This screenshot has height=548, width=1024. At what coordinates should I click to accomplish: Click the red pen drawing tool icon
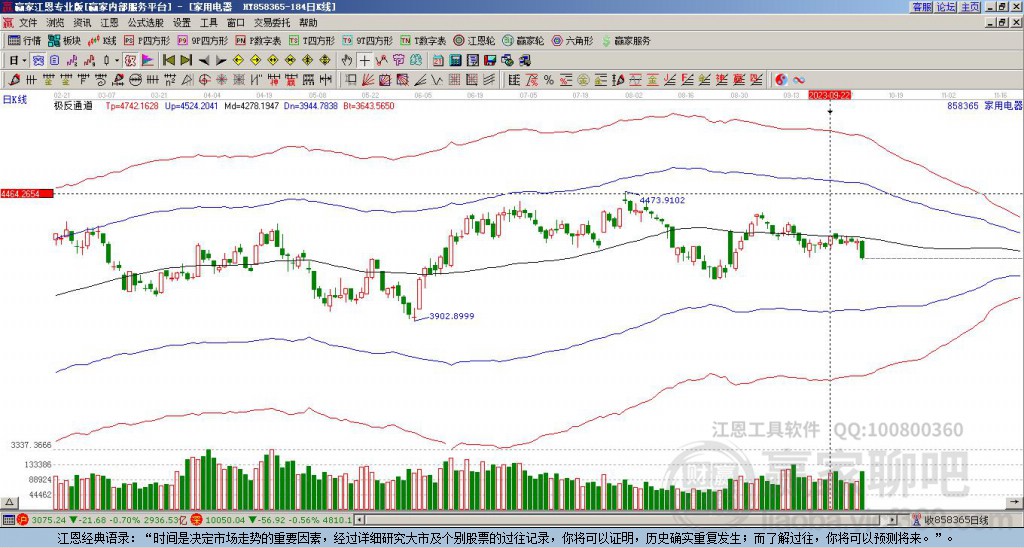pos(13,80)
